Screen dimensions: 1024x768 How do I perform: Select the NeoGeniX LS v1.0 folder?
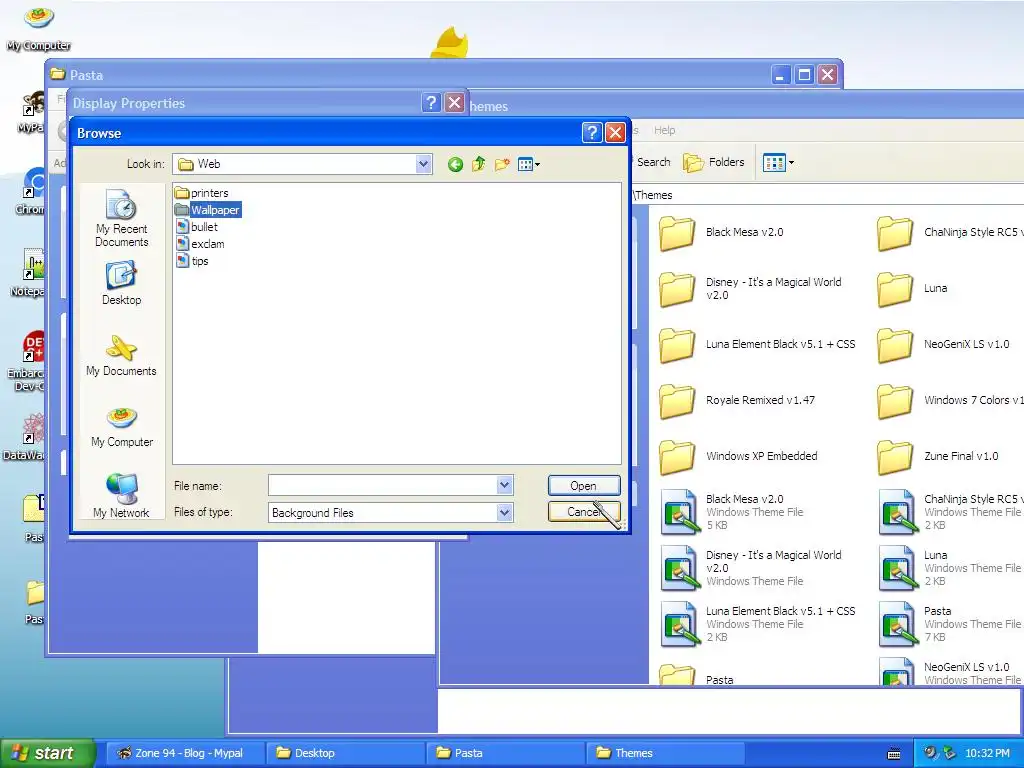coord(943,344)
